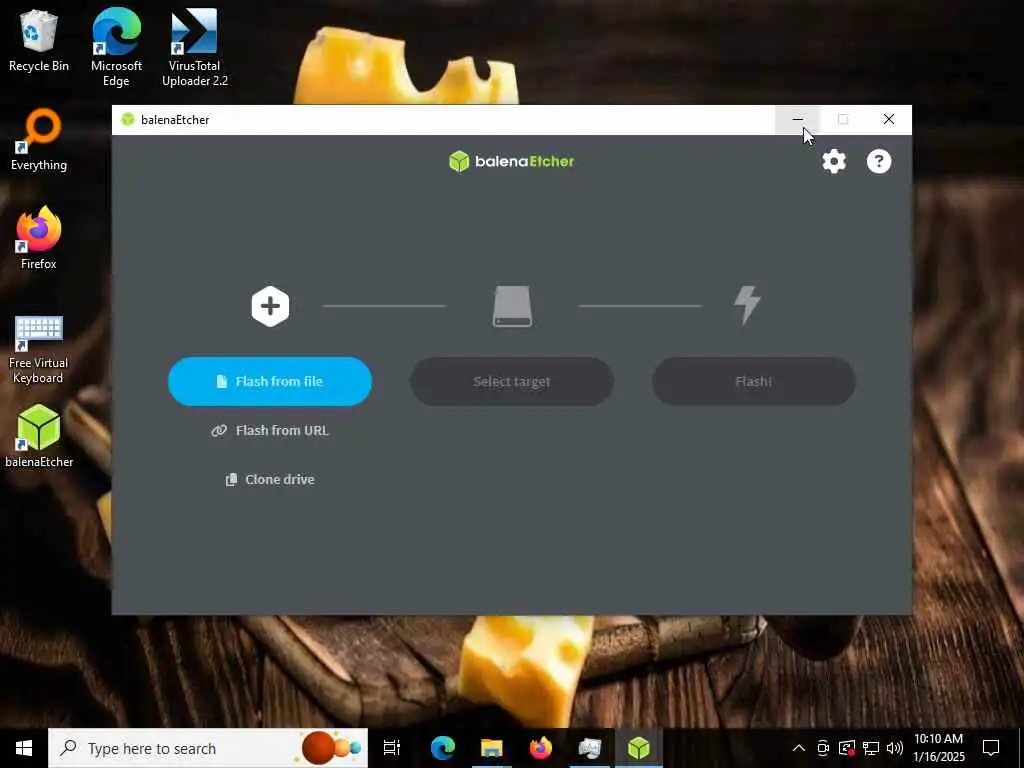
Task: Click the balenaEtcher title bar app icon
Action: tap(128, 120)
